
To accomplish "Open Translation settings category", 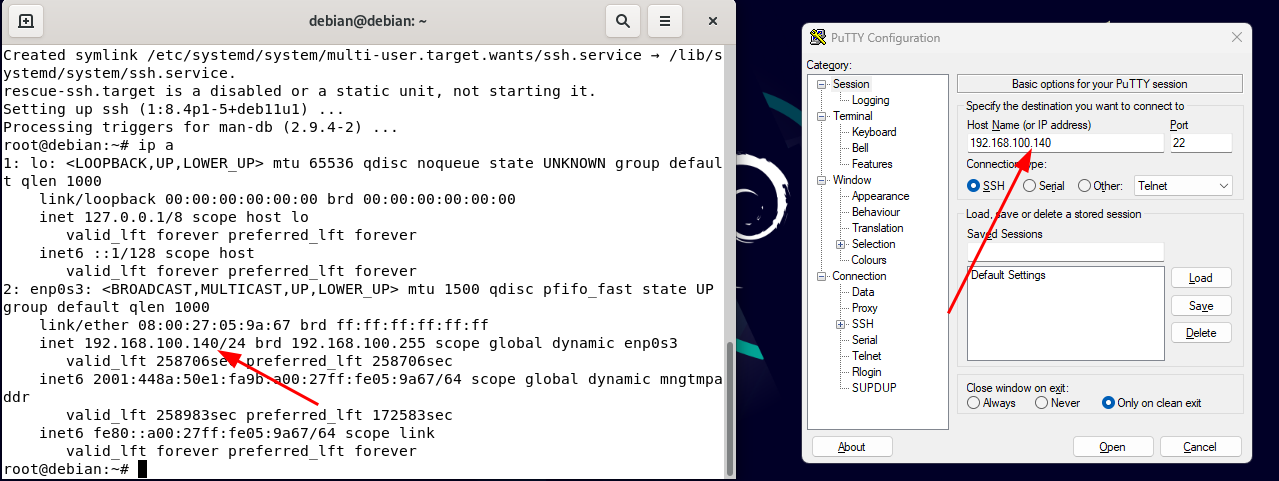I will tap(877, 228).
